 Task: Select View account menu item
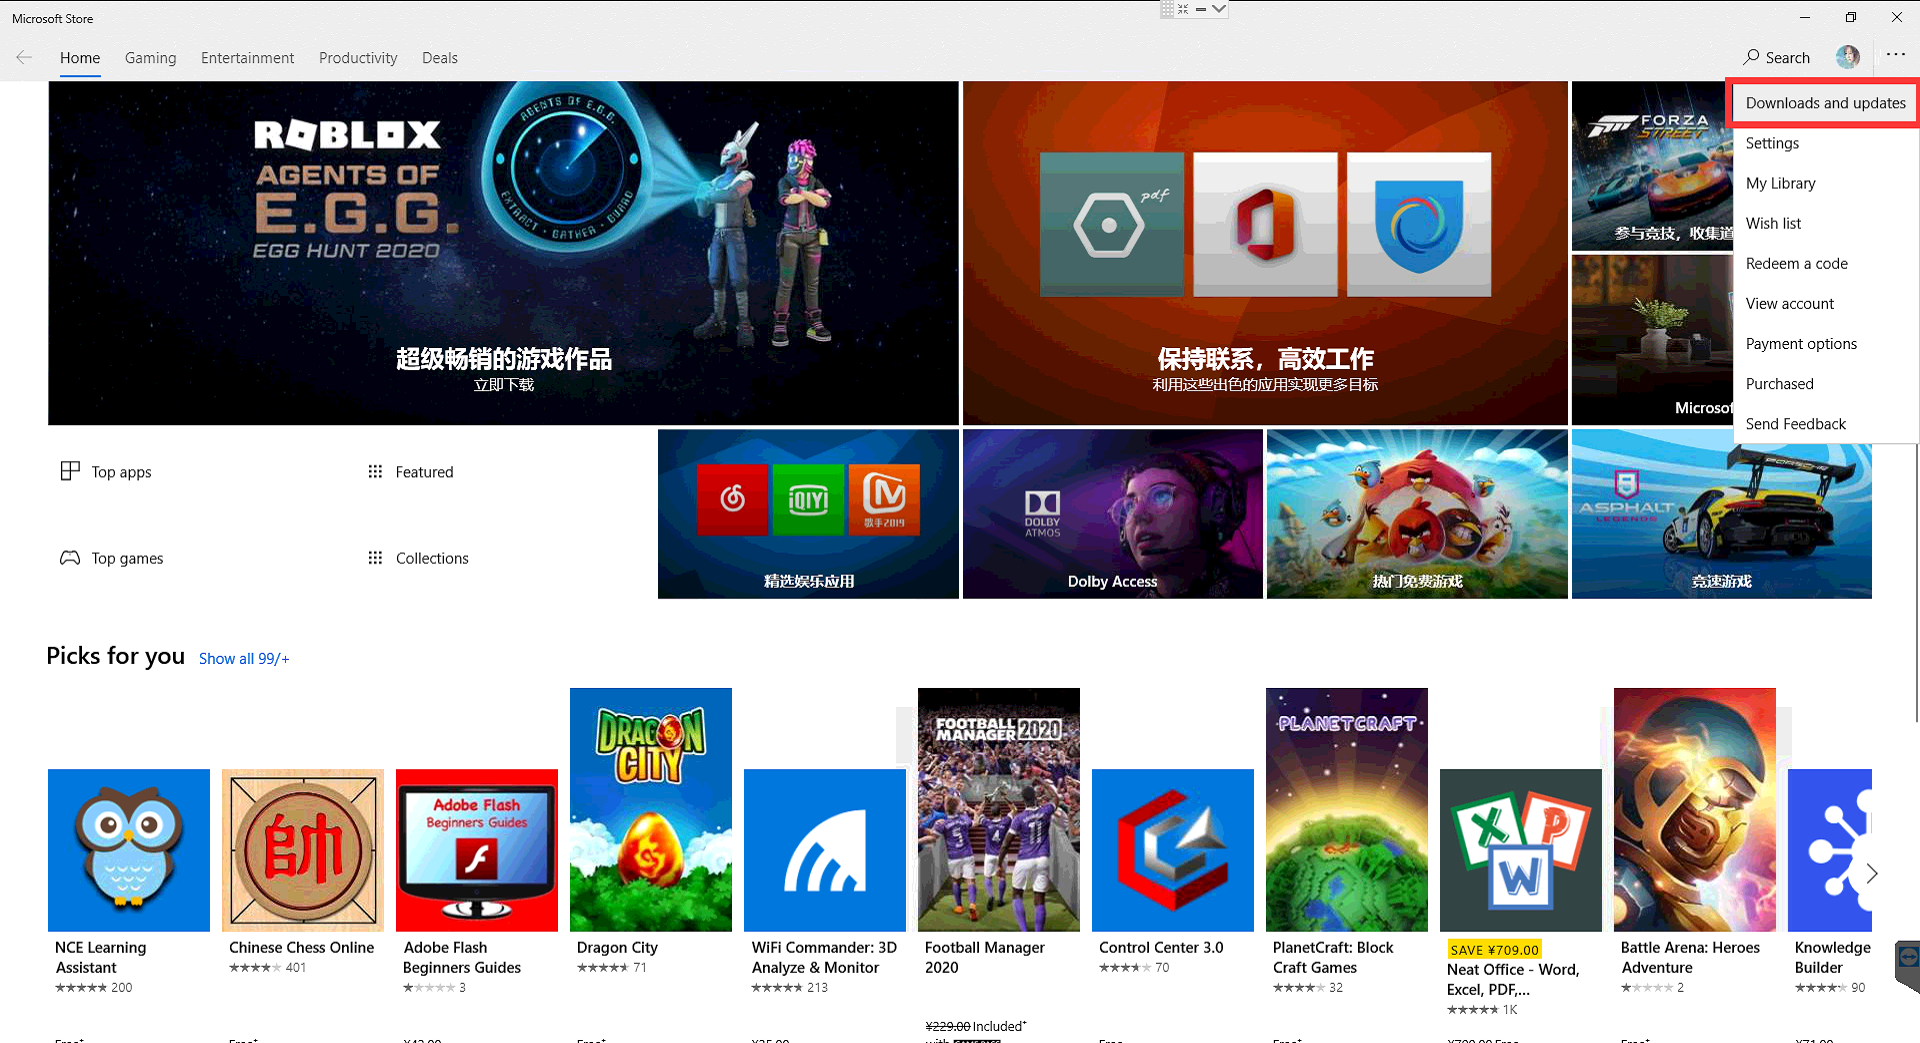point(1825,303)
